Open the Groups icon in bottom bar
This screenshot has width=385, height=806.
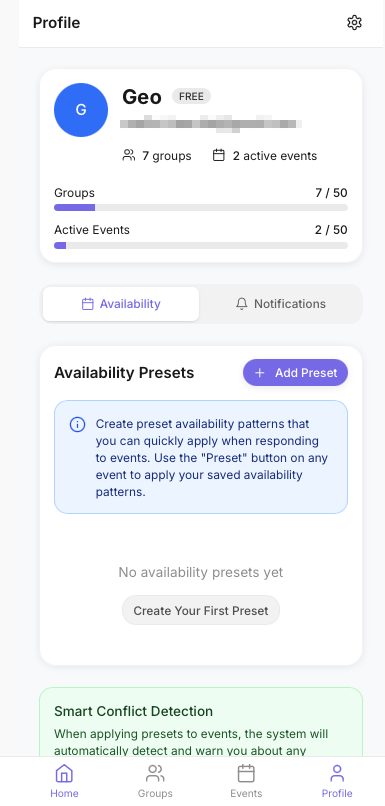[x=155, y=773]
